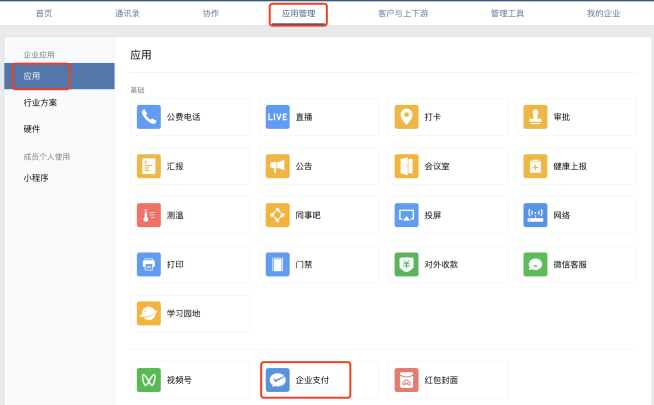Screen dimensions: 654x405
Task: Open the 打印 printer icon
Action: click(x=148, y=264)
